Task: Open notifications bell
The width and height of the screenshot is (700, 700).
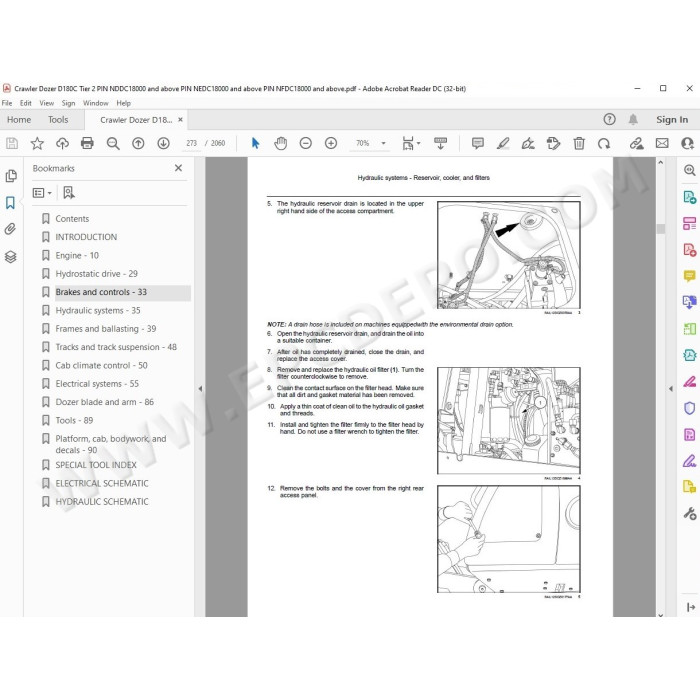Action: (x=633, y=119)
